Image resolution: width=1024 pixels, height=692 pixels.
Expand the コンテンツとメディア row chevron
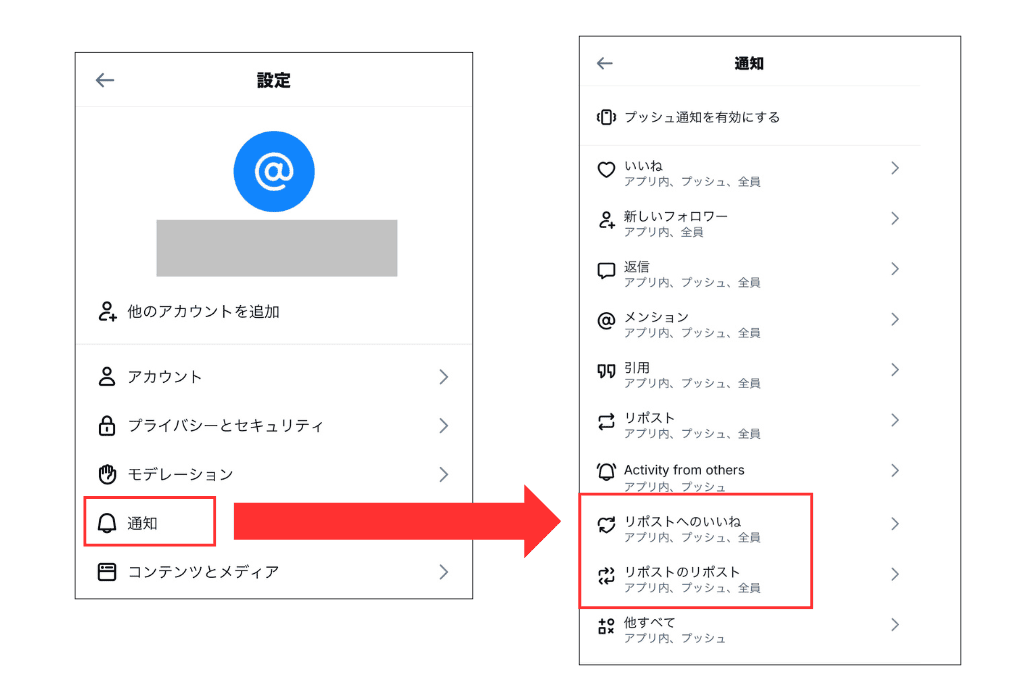tap(444, 572)
